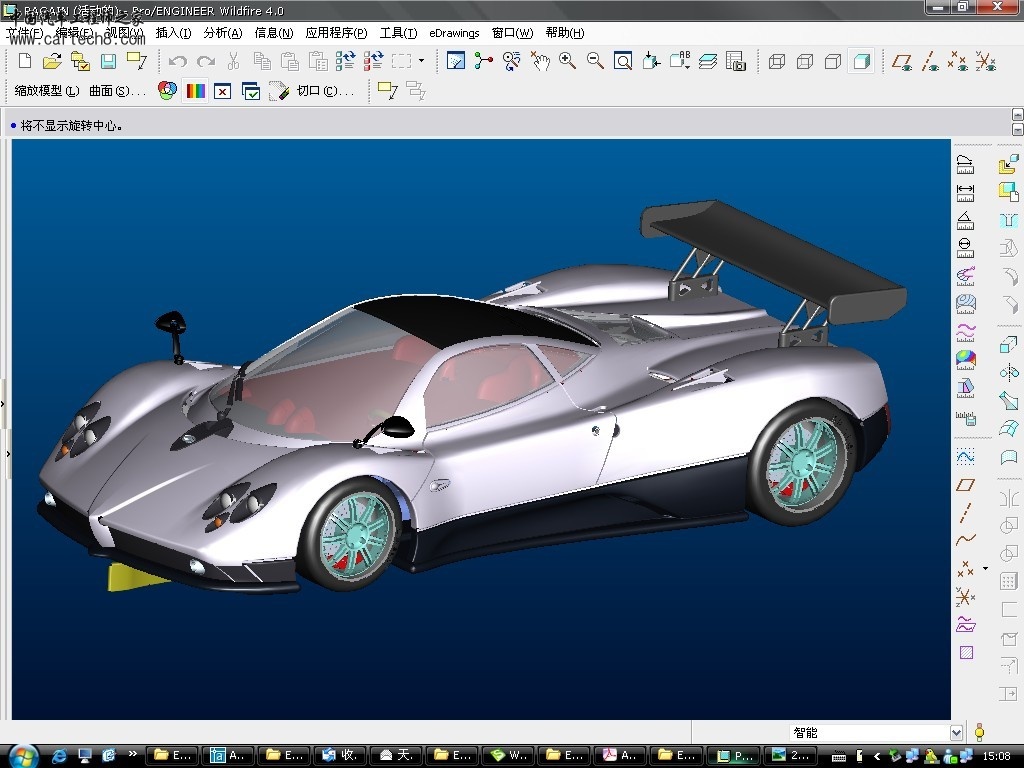The width and height of the screenshot is (1024, 768).
Task: Open the 信息(N) menu
Action: [274, 33]
